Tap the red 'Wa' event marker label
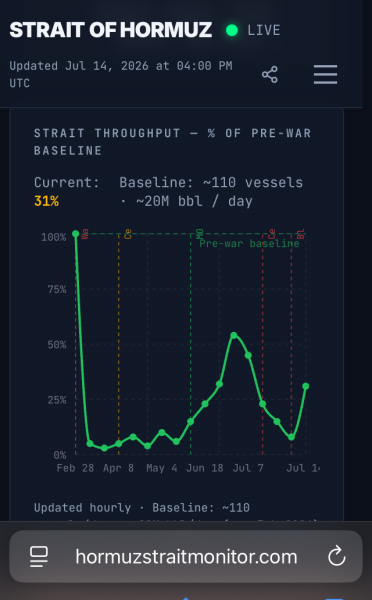Screen dimensions: 372x600 click(x=85, y=234)
